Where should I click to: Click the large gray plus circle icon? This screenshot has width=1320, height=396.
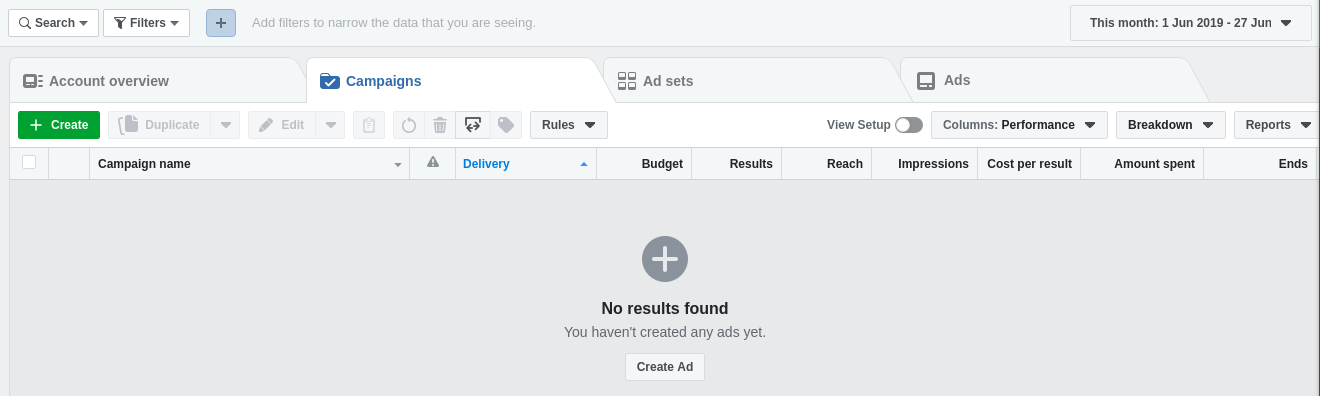pyautogui.click(x=665, y=259)
